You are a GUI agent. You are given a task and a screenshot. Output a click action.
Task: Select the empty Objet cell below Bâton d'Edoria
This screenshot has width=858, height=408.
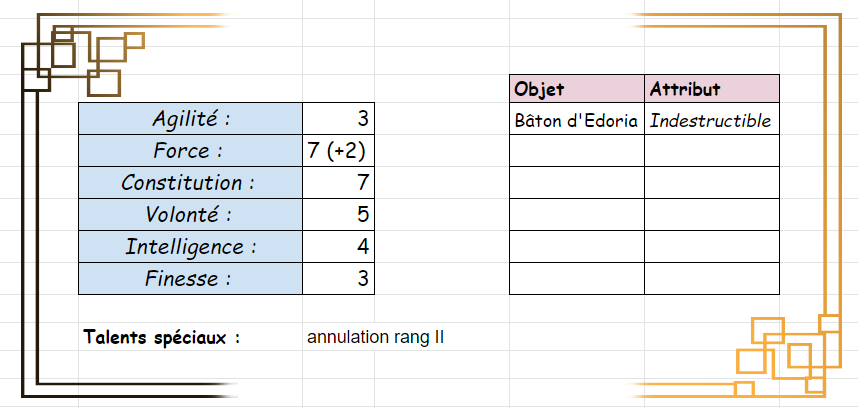click(577, 151)
